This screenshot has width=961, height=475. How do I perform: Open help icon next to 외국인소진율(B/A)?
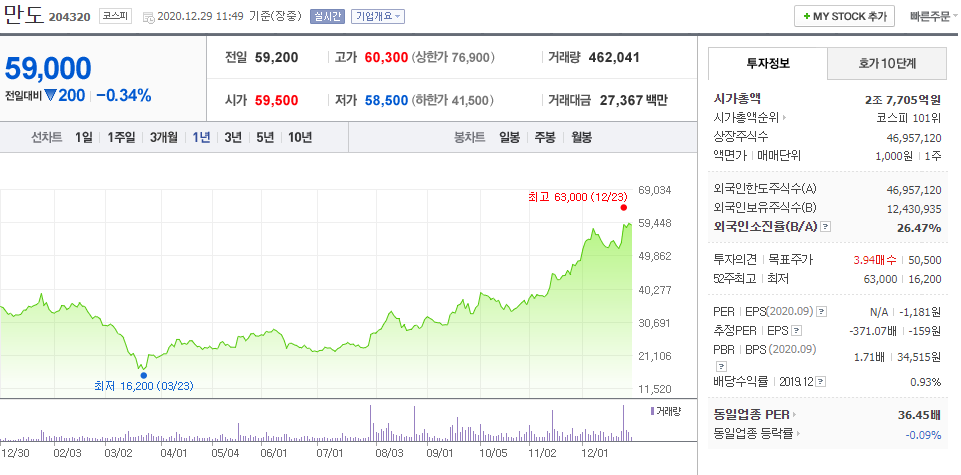click(x=826, y=227)
